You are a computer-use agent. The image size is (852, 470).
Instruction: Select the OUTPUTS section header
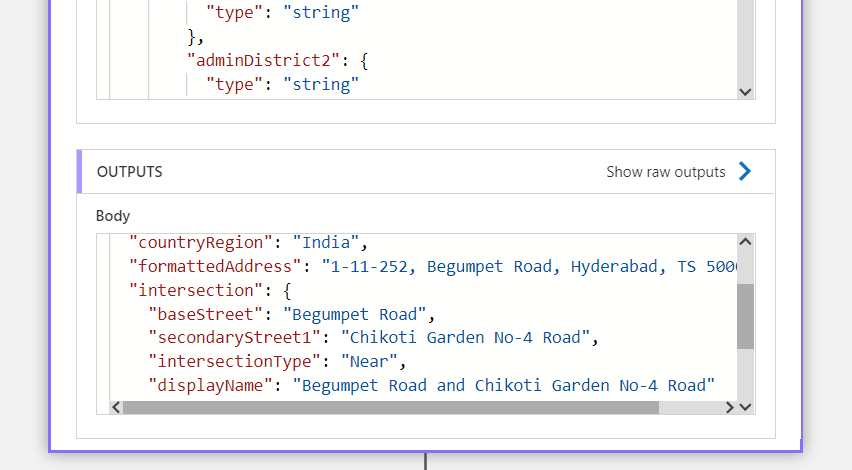coord(130,172)
